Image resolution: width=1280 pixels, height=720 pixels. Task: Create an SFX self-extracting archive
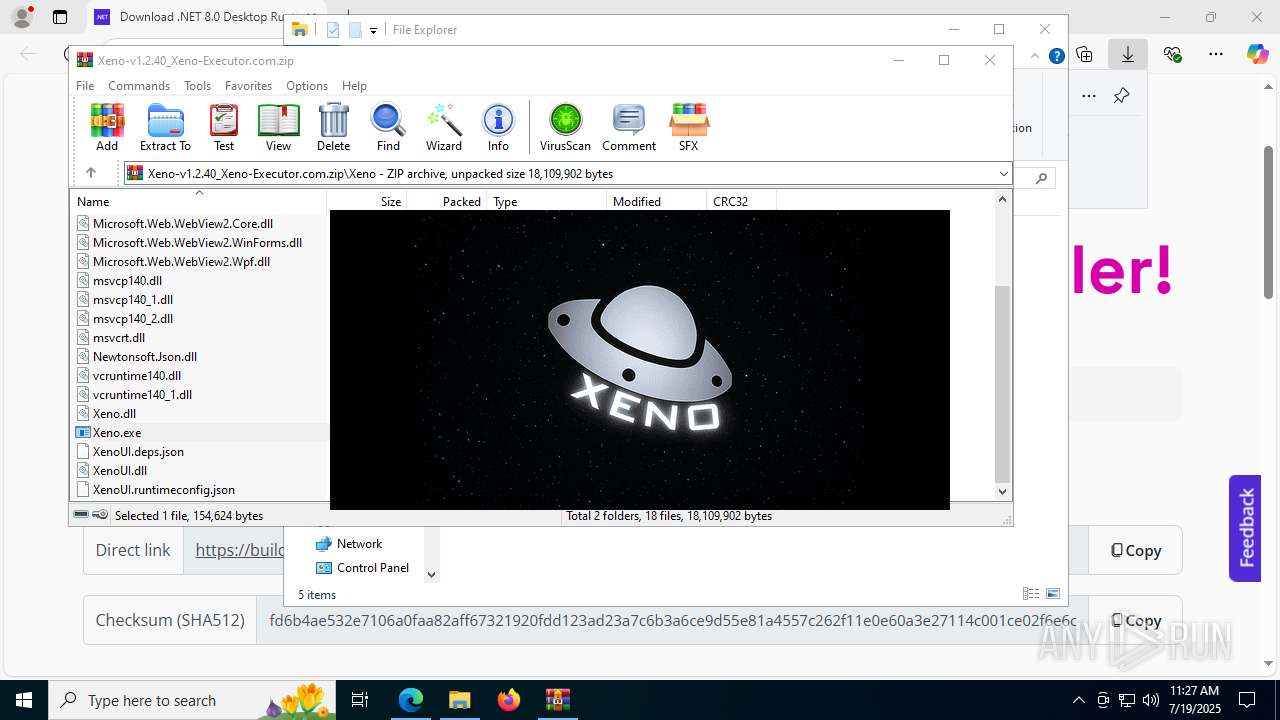(x=689, y=127)
